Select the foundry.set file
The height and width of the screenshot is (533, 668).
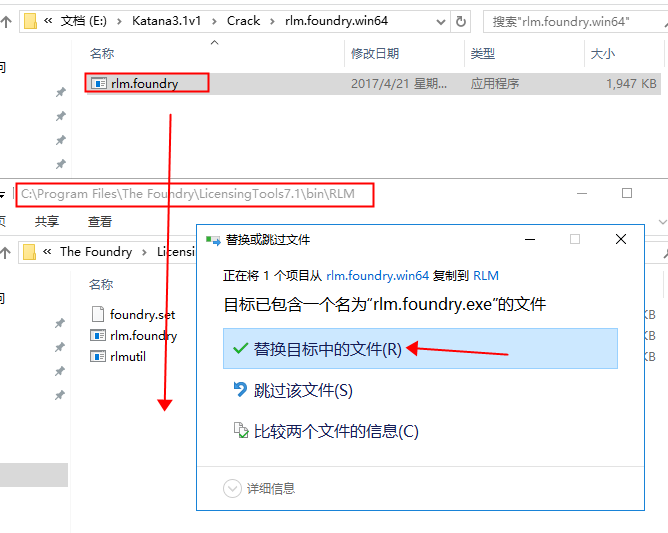coord(133,314)
